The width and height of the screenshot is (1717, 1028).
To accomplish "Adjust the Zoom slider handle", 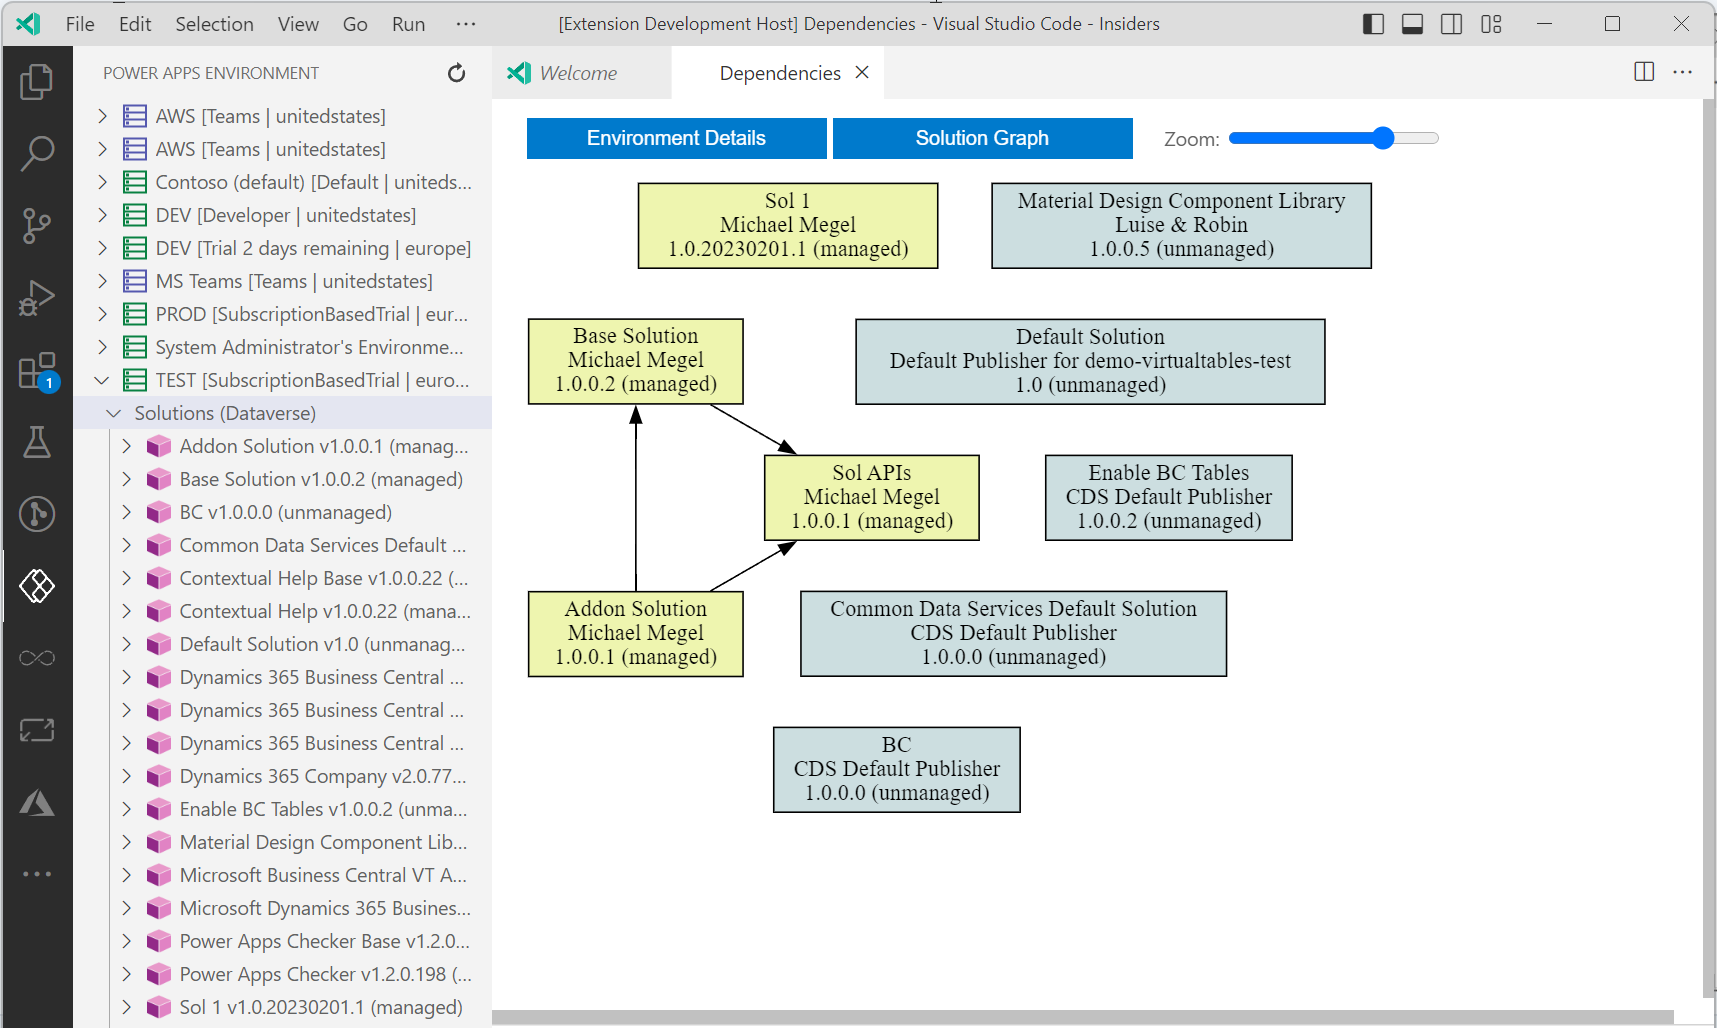I will (x=1383, y=138).
